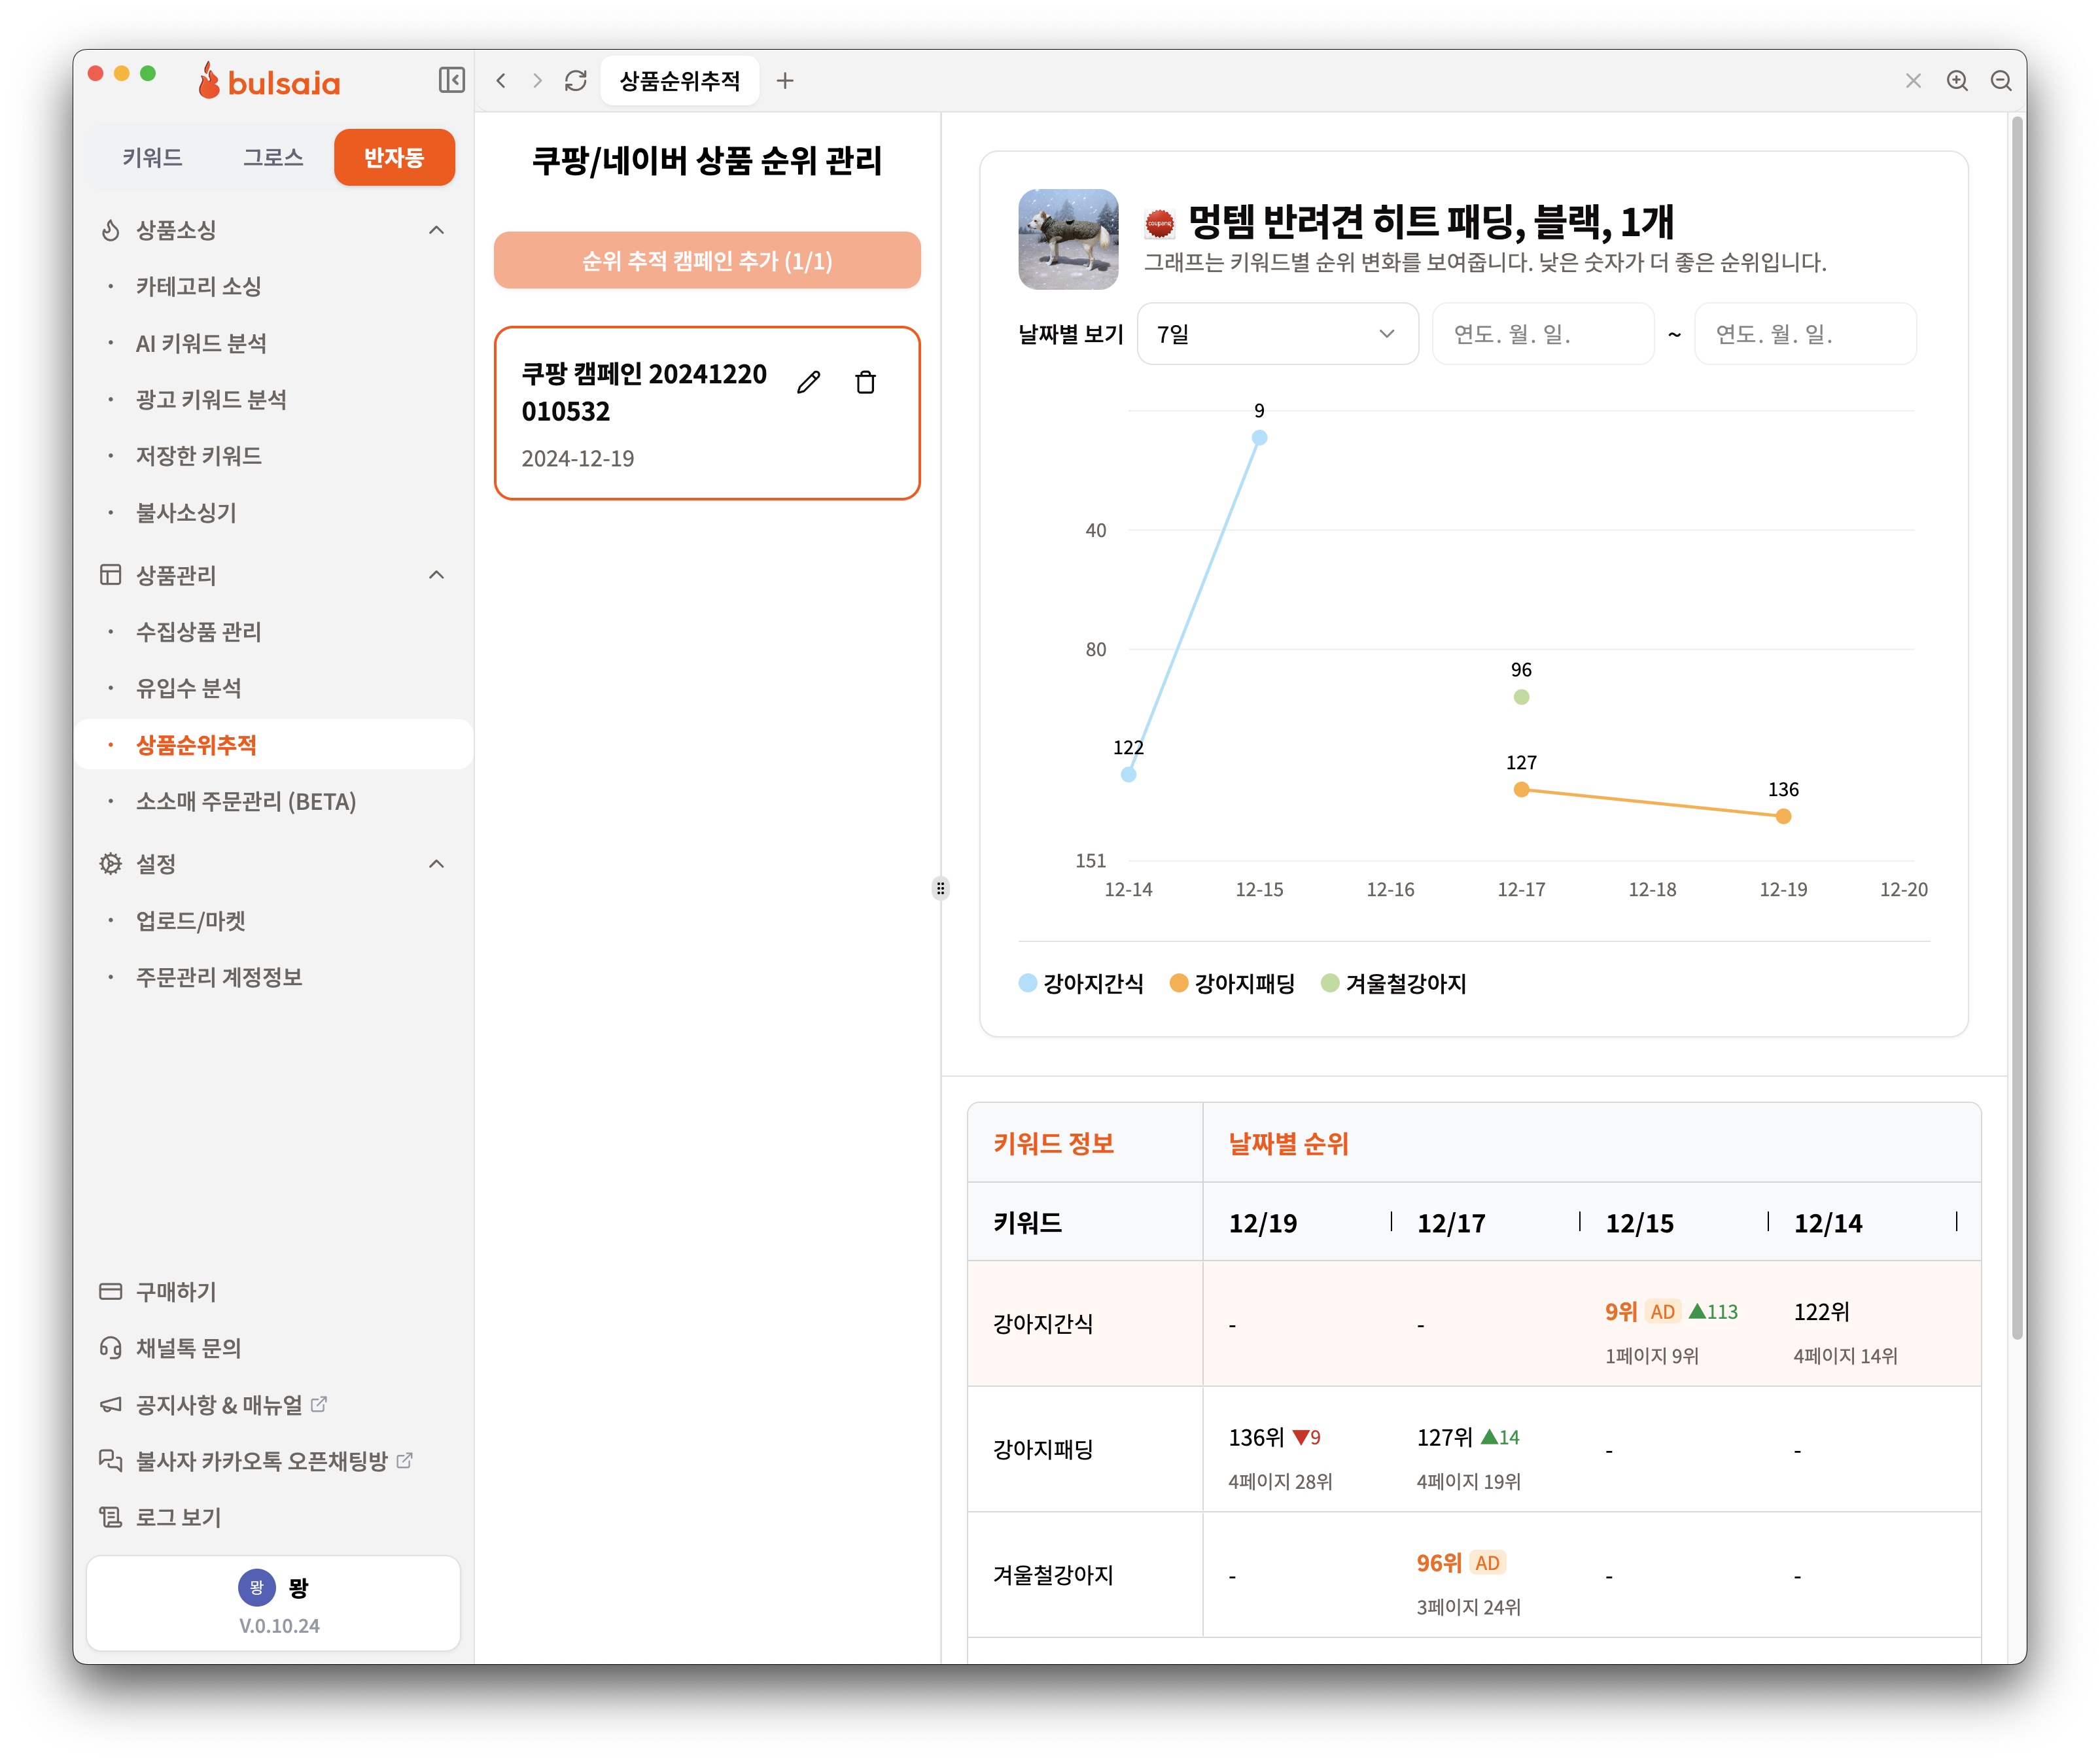Collapse the sidebar with the panel icon
This screenshot has width=2100, height=1761.
[x=451, y=80]
